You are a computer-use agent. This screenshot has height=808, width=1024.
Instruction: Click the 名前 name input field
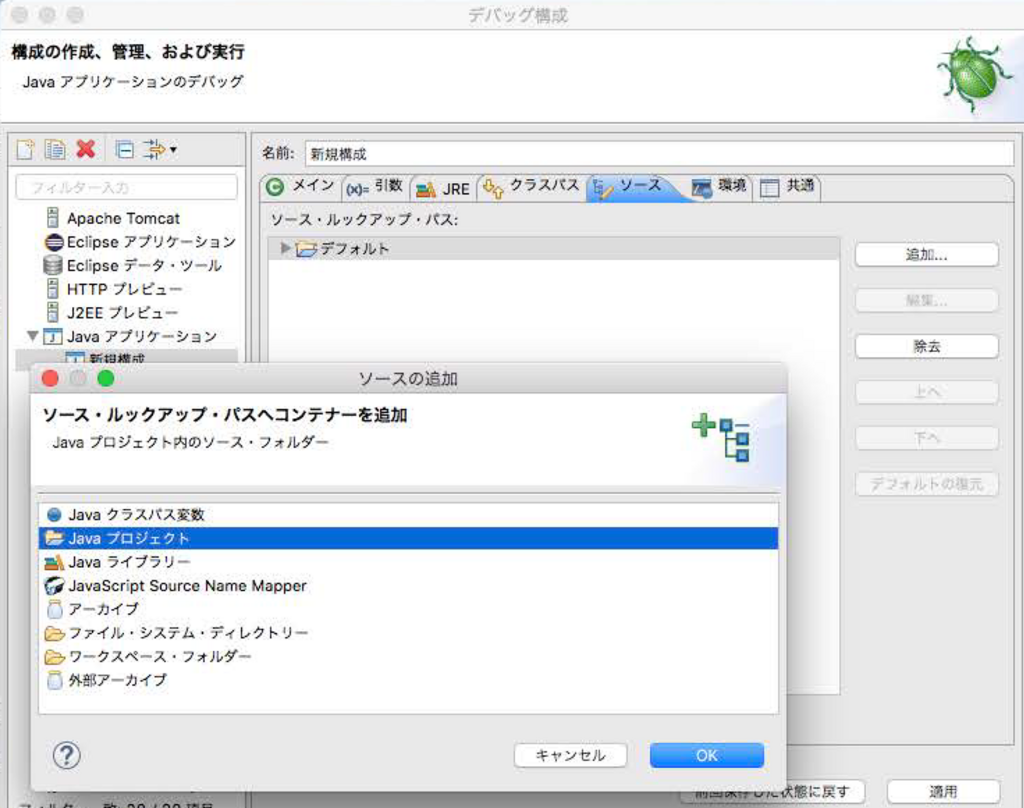658,154
